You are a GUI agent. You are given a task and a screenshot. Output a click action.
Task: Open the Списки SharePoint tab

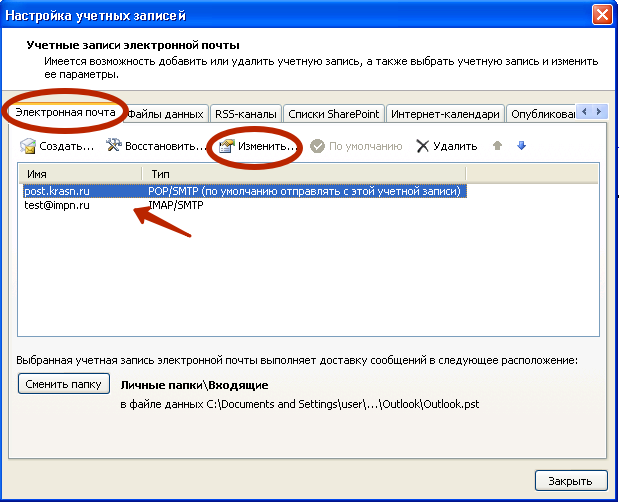pyautogui.click(x=334, y=114)
